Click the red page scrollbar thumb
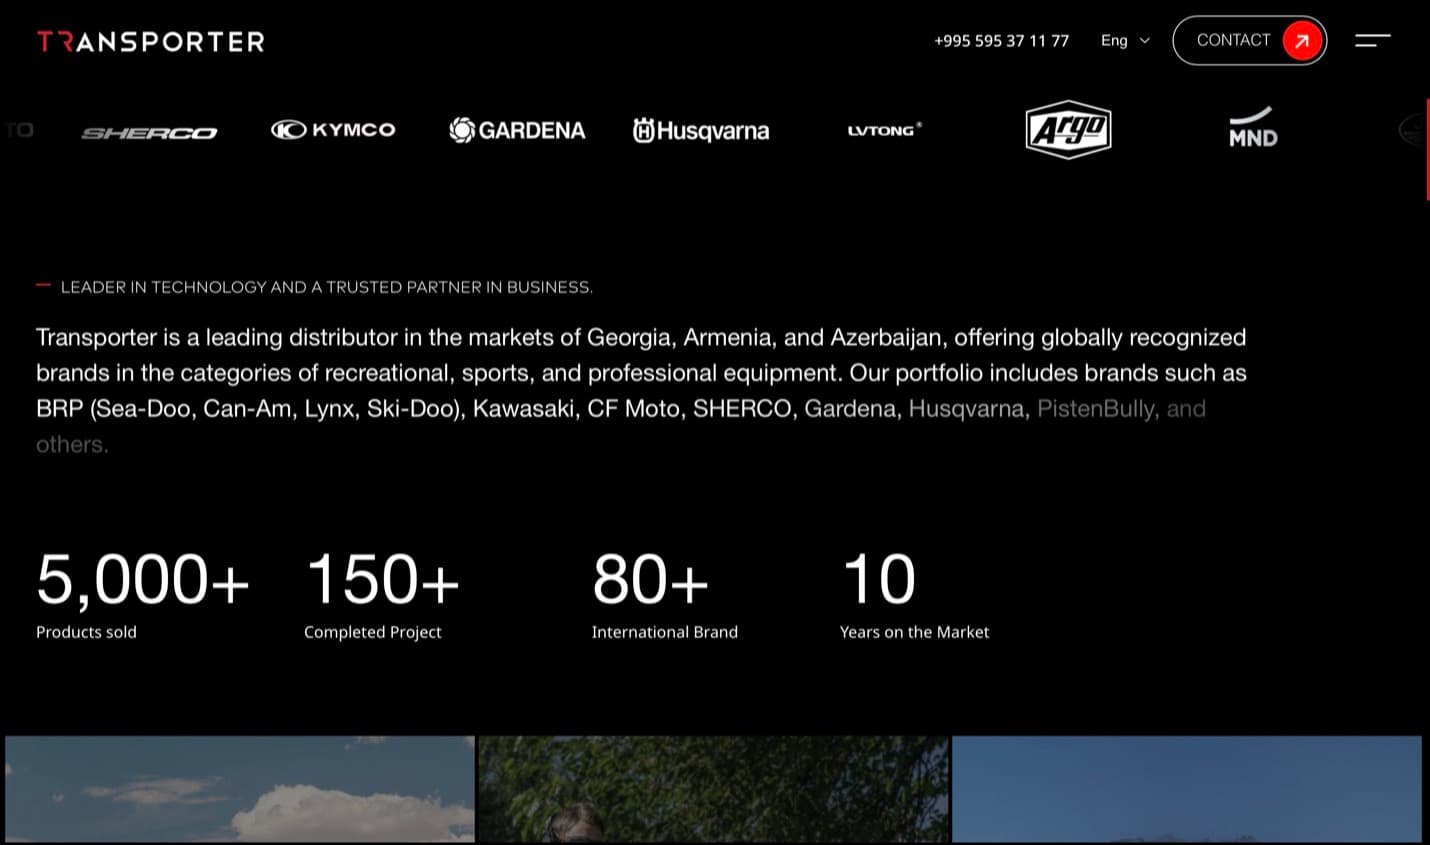This screenshot has height=845, width=1430. 1427,150
